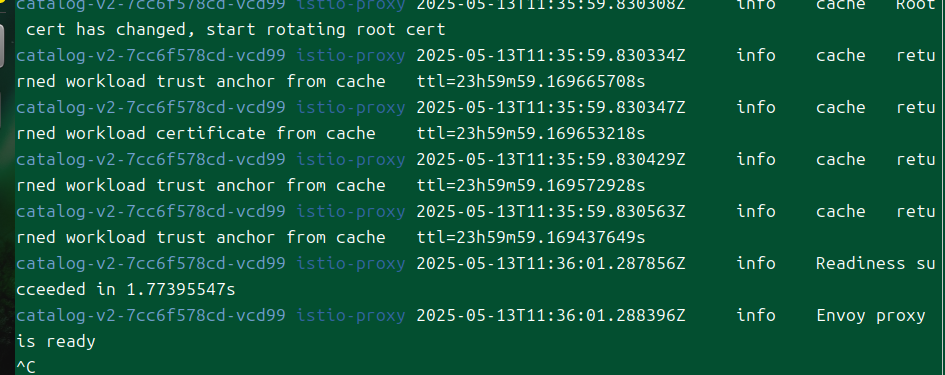Click timestamp 2025-05-13T11:36:01.288396Z
This screenshot has width=945, height=375.
coord(550,315)
